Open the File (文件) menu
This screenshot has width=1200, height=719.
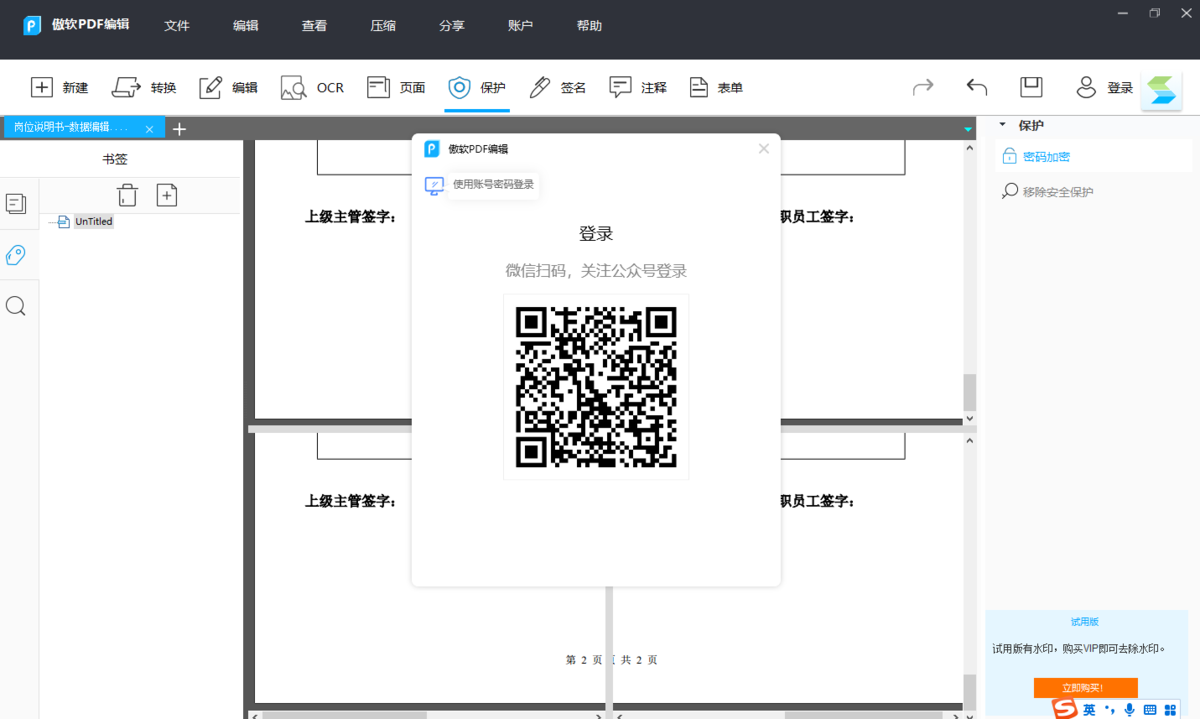tap(177, 26)
